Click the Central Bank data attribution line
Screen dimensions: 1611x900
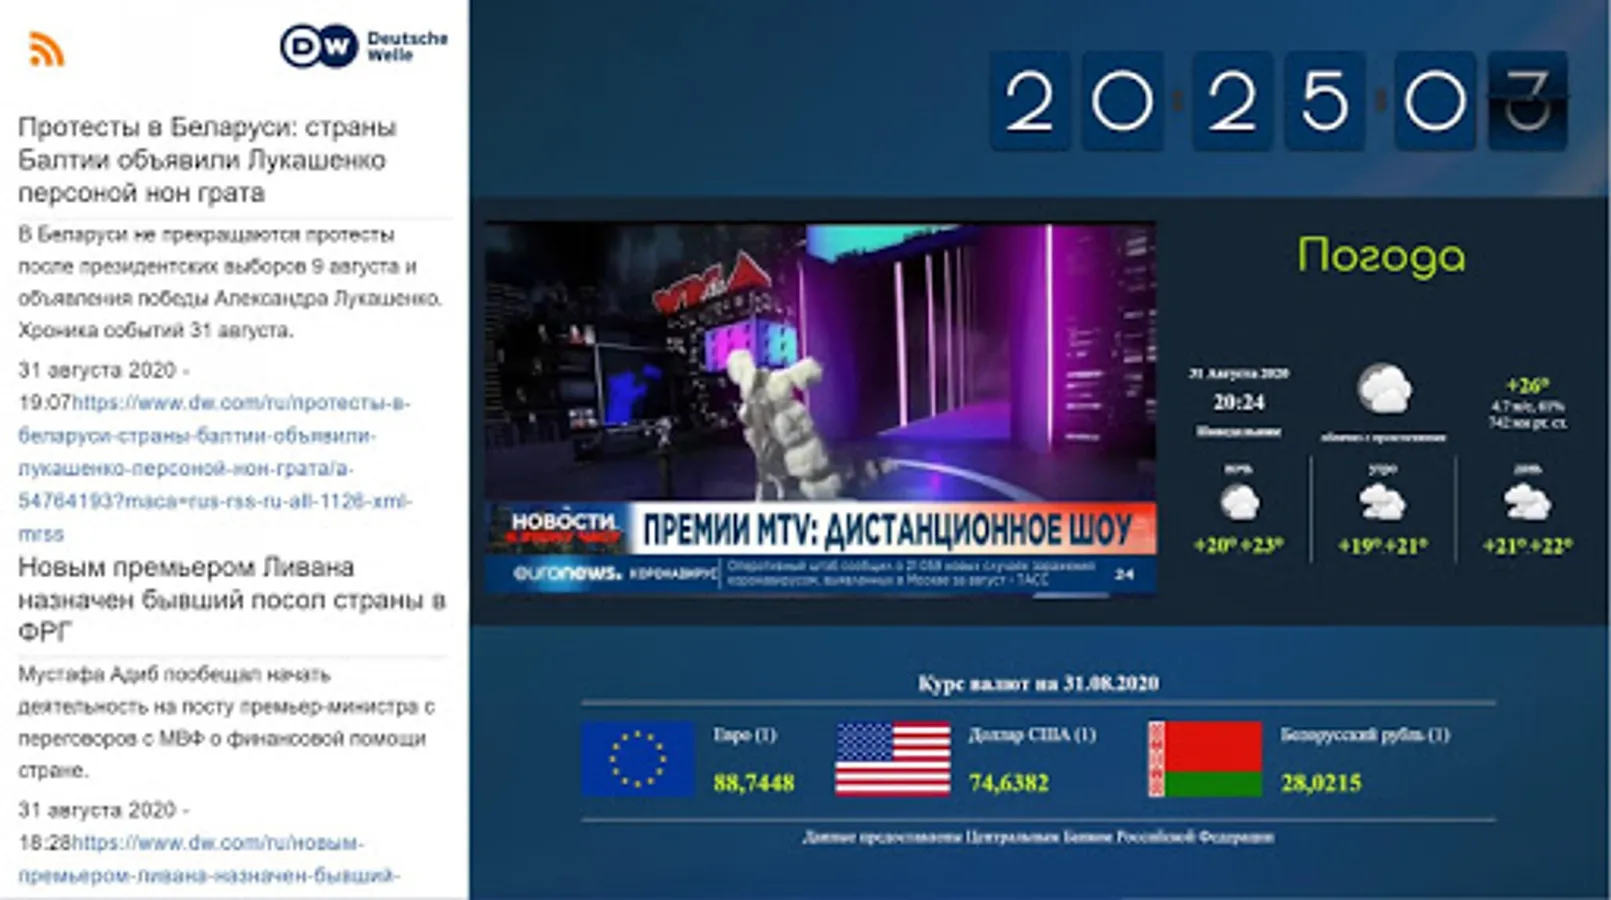pyautogui.click(x=1038, y=837)
